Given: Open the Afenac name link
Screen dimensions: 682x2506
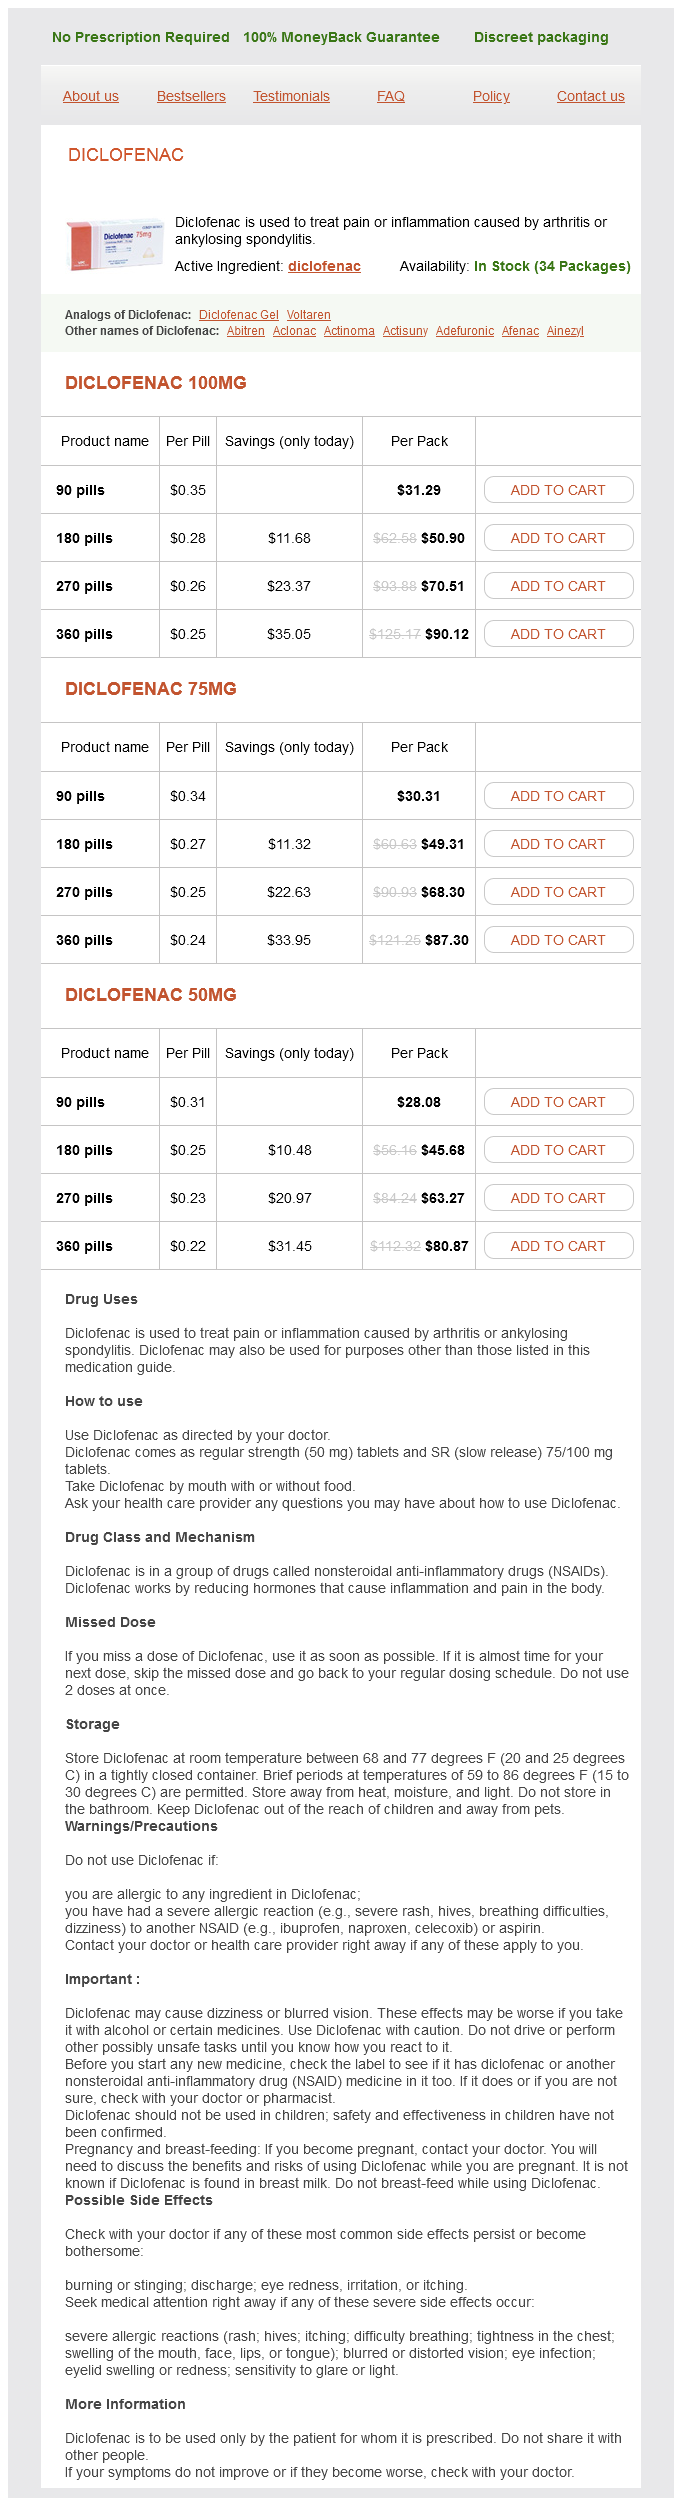Looking at the screenshot, I should [x=520, y=331].
